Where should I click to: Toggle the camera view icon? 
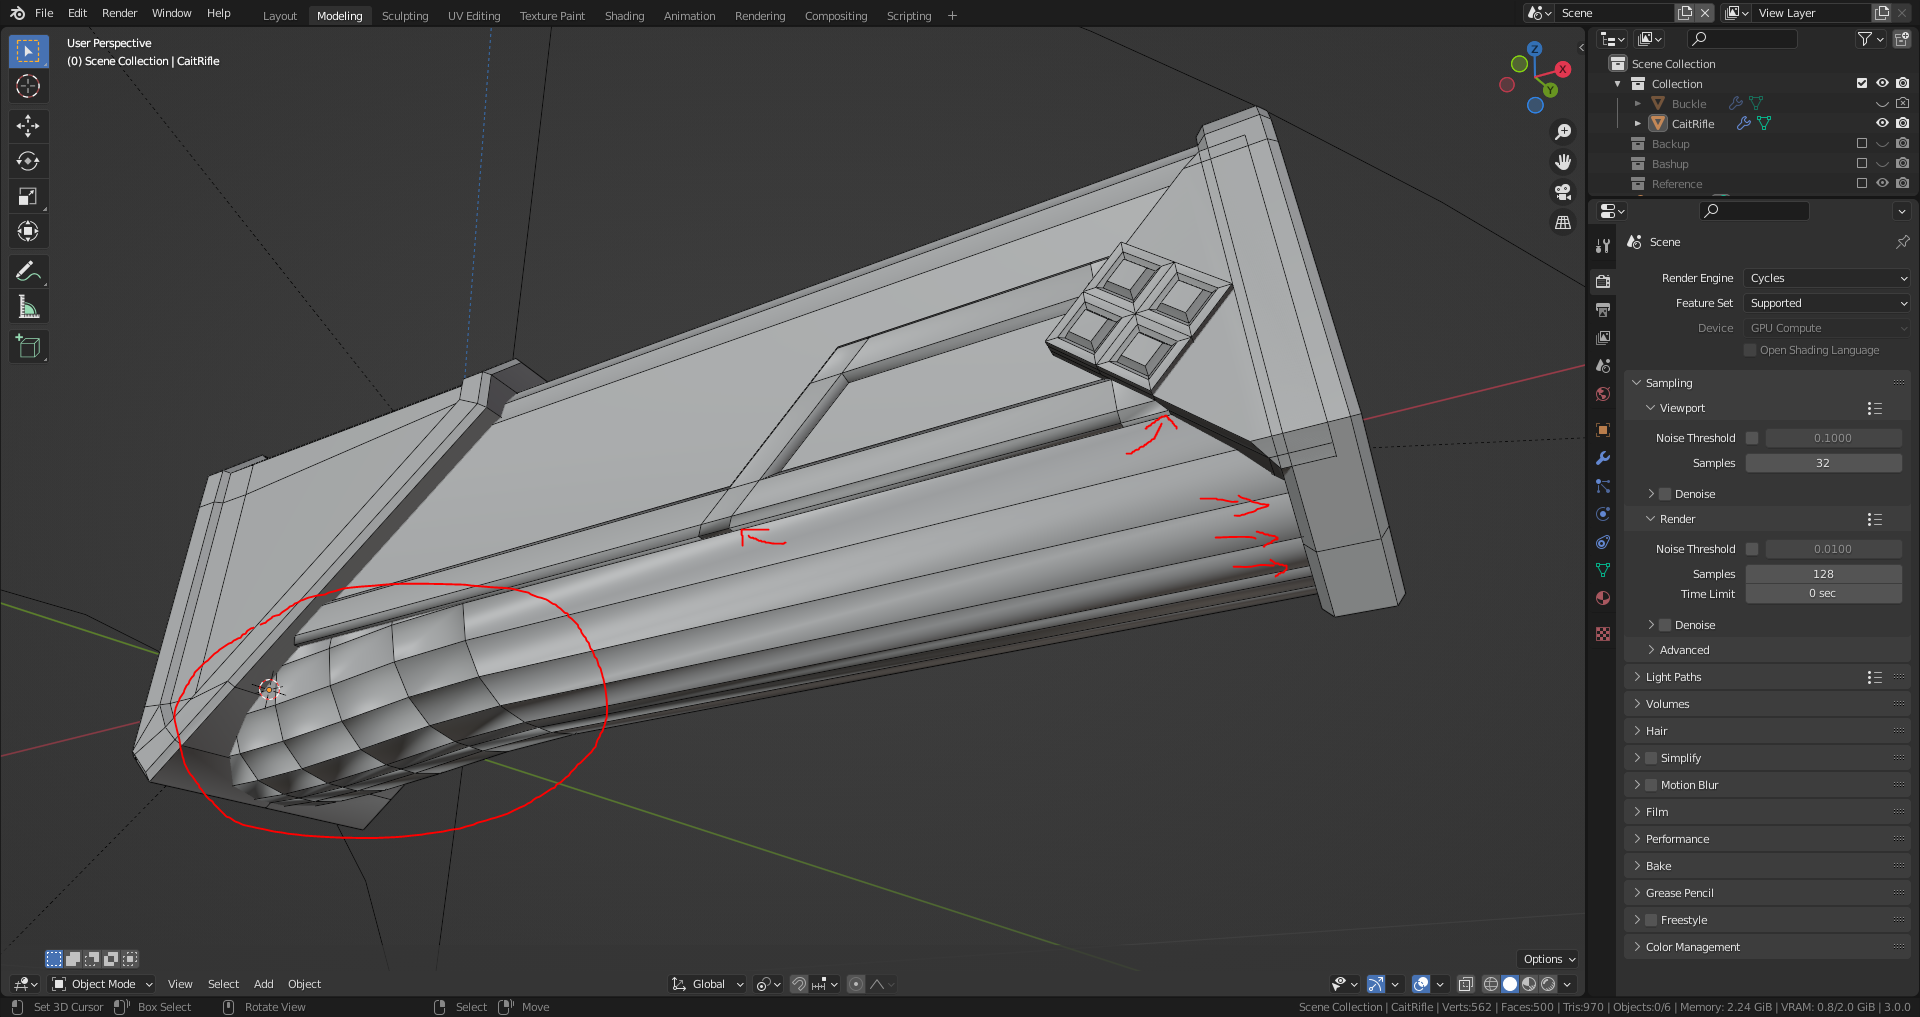pyautogui.click(x=1563, y=192)
